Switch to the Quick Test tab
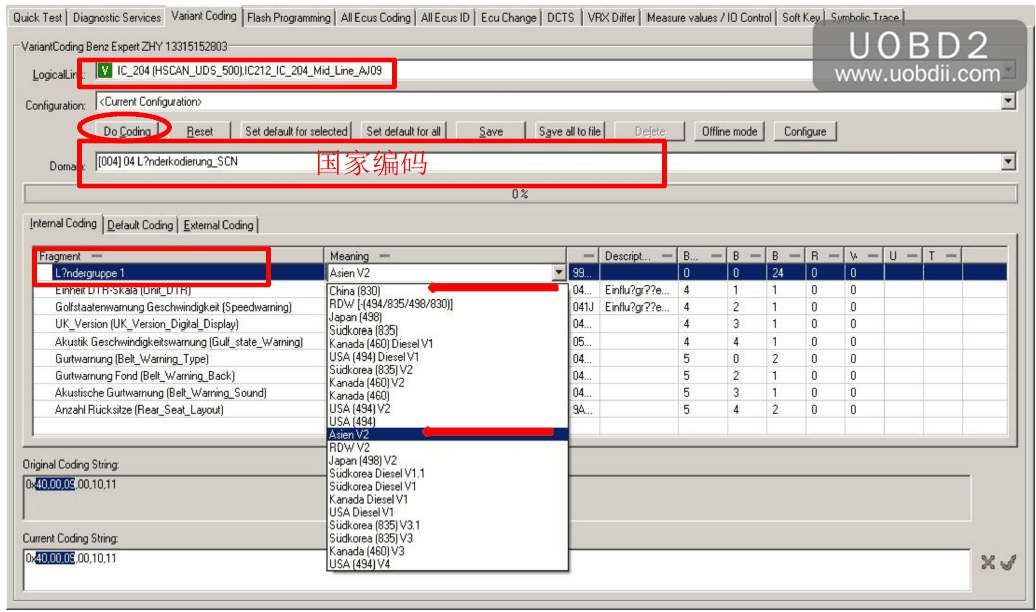The width and height of the screenshot is (1036, 612). point(37,17)
